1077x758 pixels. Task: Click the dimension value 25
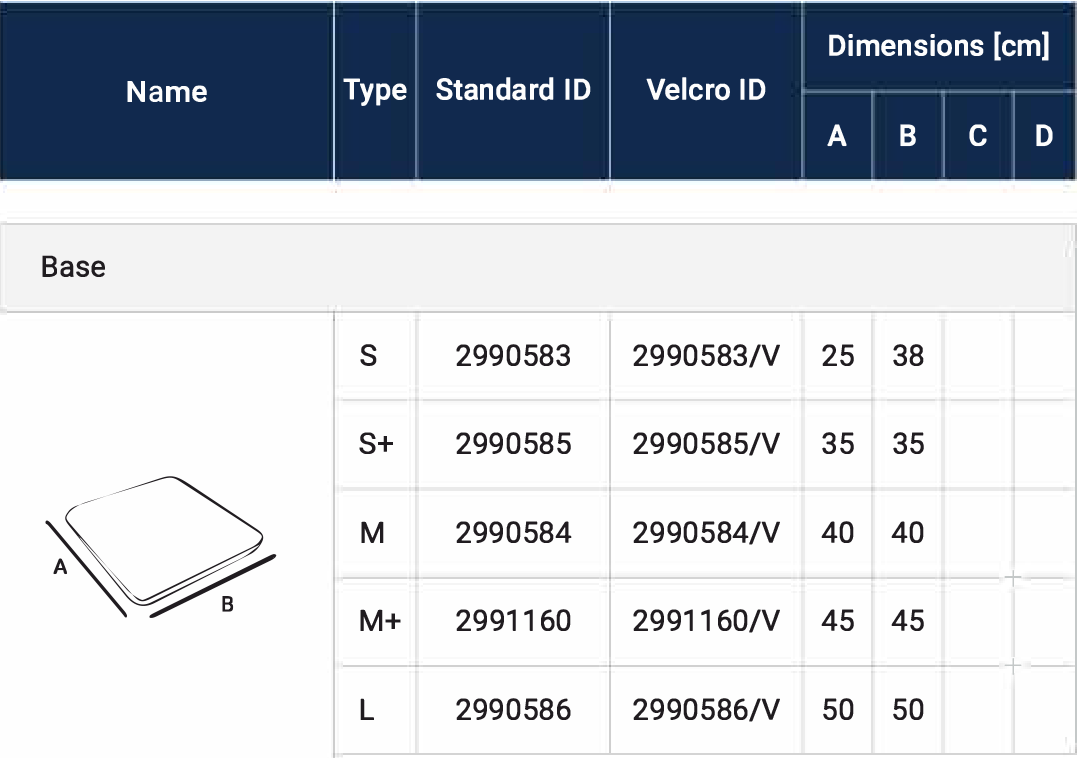click(838, 356)
